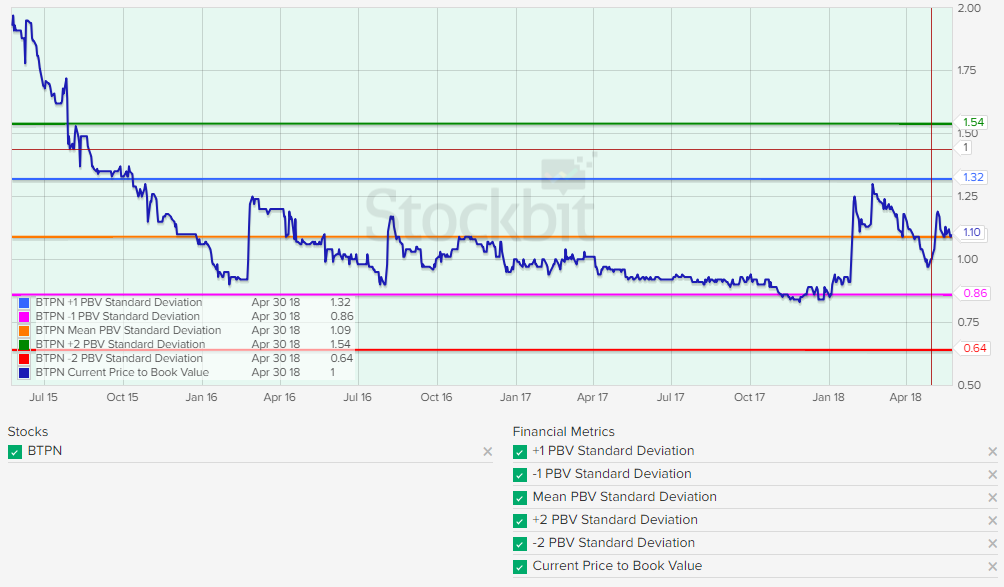Image resolution: width=1004 pixels, height=587 pixels.
Task: Click the 2.00 y-axis label
Action: point(969,8)
